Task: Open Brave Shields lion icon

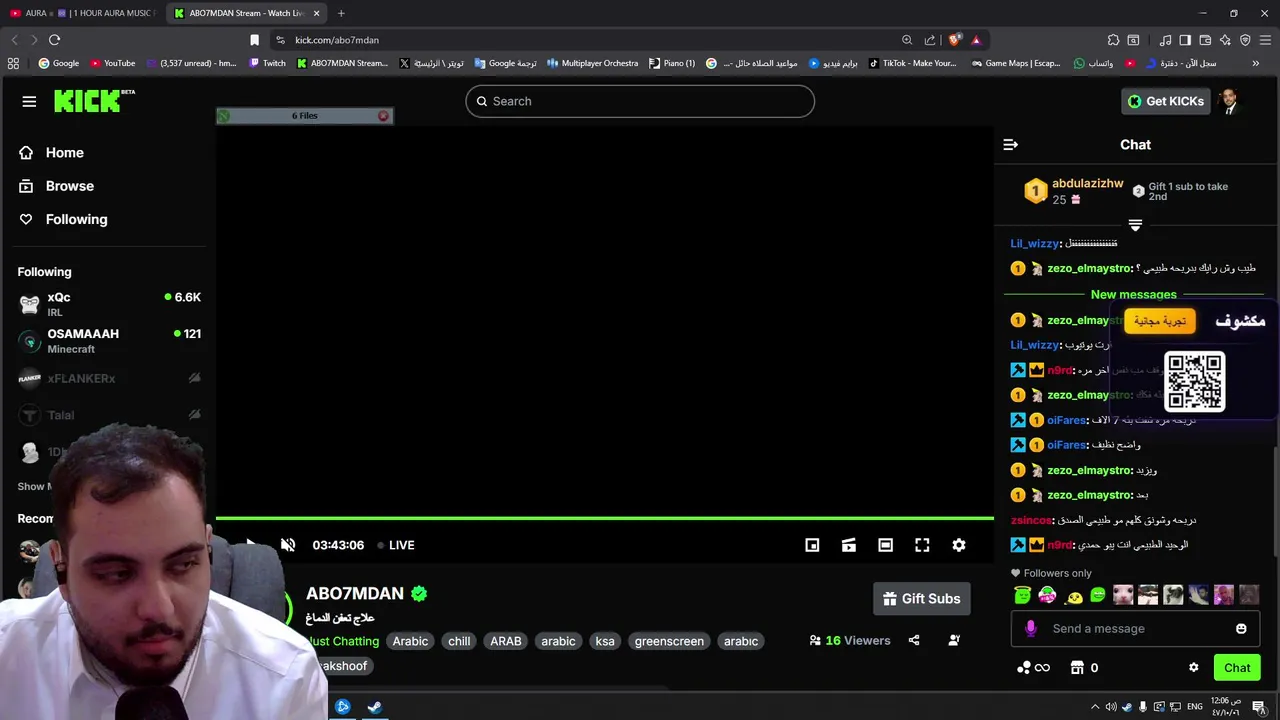Action: (954, 40)
